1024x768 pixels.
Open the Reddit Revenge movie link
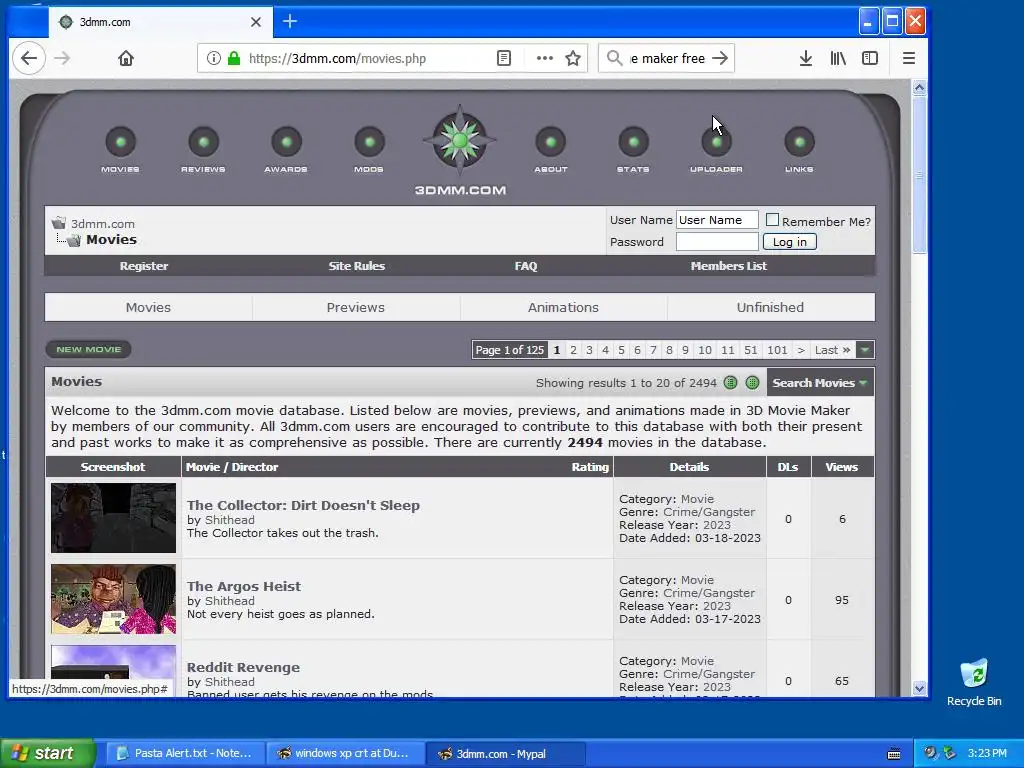[243, 667]
